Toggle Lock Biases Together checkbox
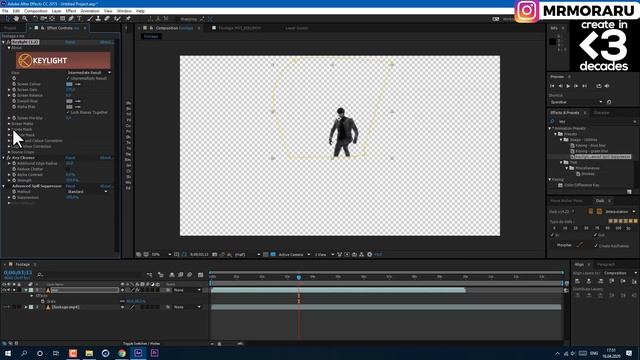 pyautogui.click(x=68, y=112)
